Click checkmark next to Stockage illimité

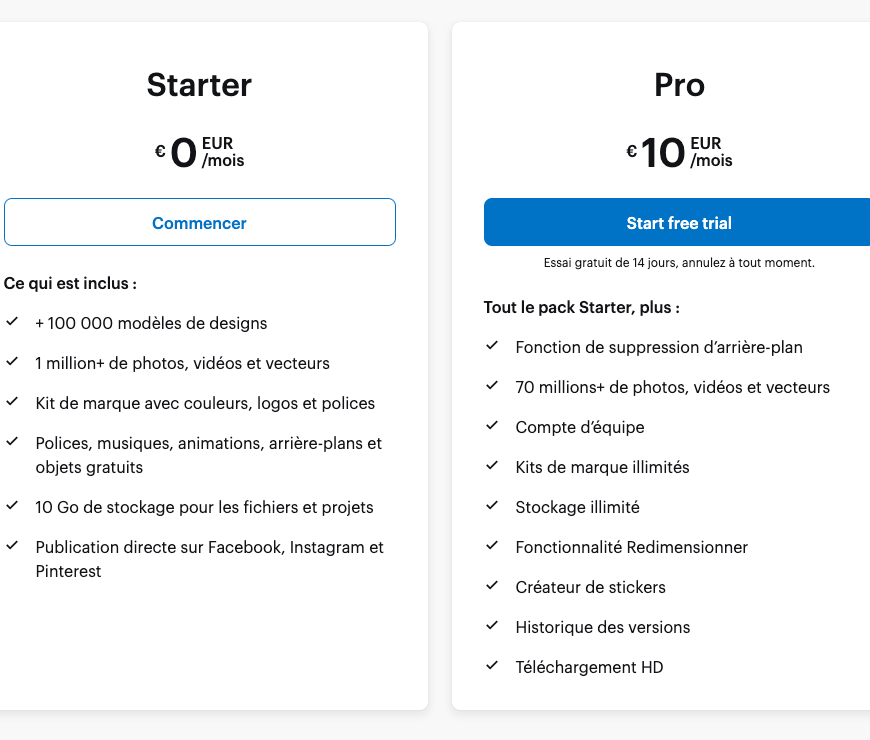pyautogui.click(x=492, y=506)
